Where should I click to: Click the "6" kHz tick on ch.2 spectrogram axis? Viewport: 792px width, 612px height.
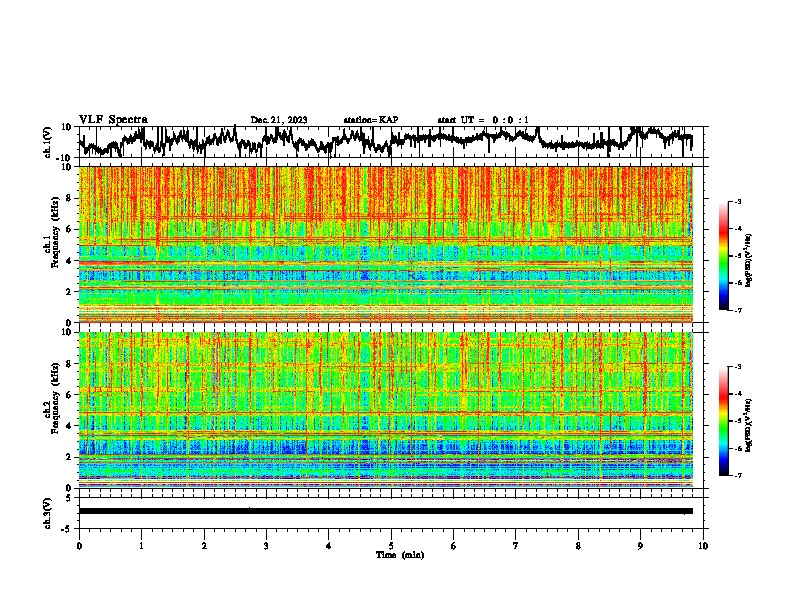[69, 395]
